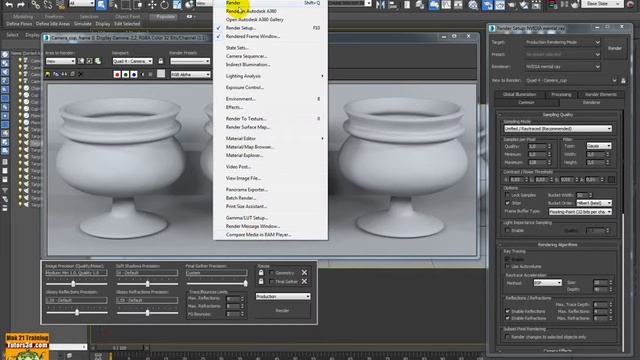
Task: Switch to the Global Illumination tab
Action: pyautogui.click(x=519, y=94)
